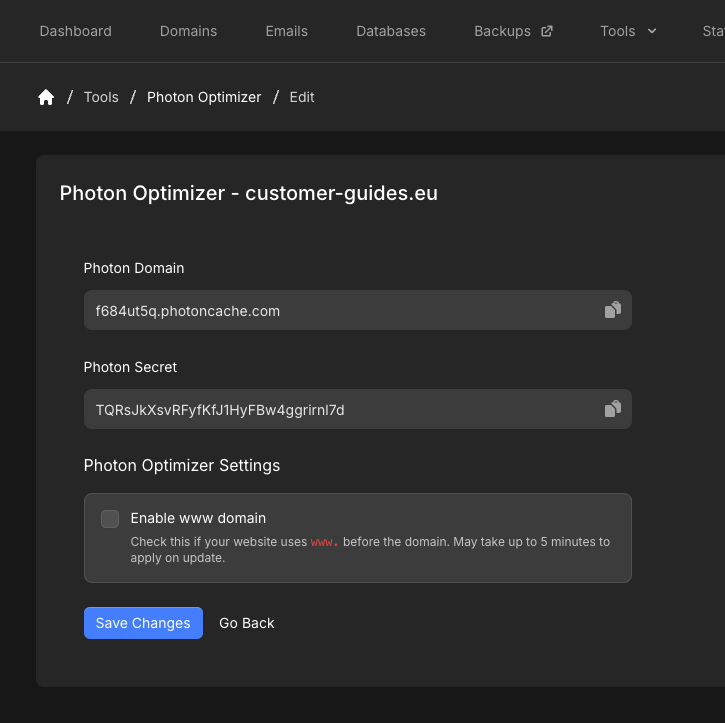Copy the Photon Secret value

tap(613, 409)
